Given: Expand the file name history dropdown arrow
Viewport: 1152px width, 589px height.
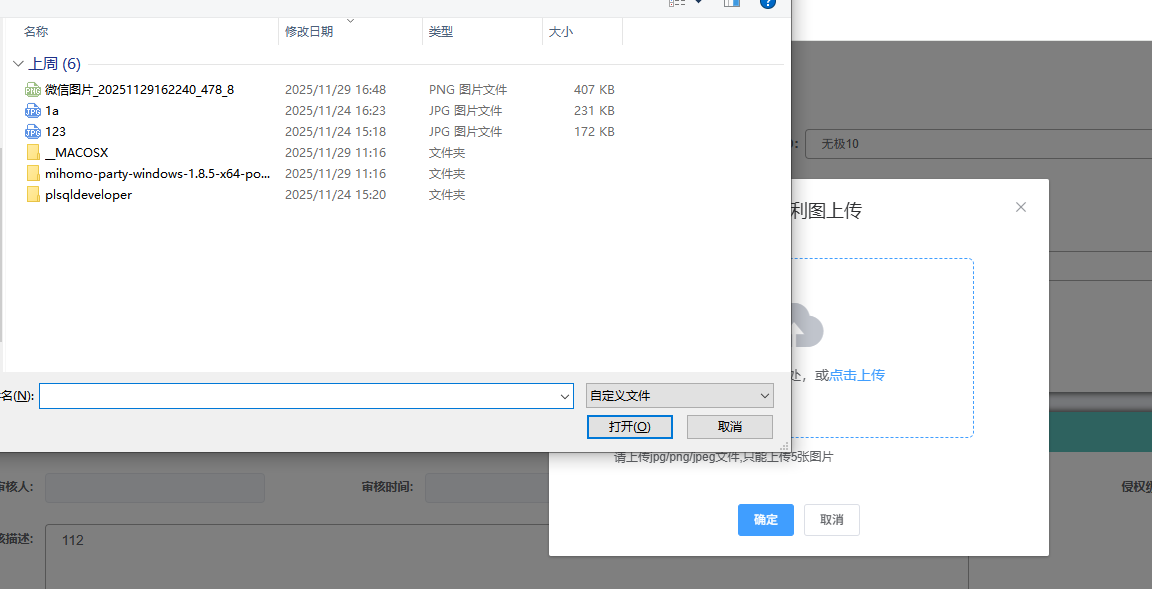Looking at the screenshot, I should click(565, 397).
